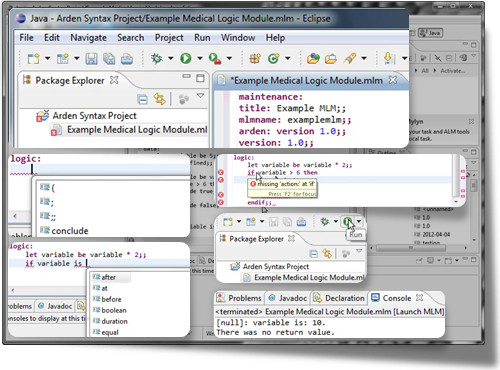Close the *Example Medical Logic Module.mlm editor tab
This screenshot has width=500, height=370.
coord(393,80)
